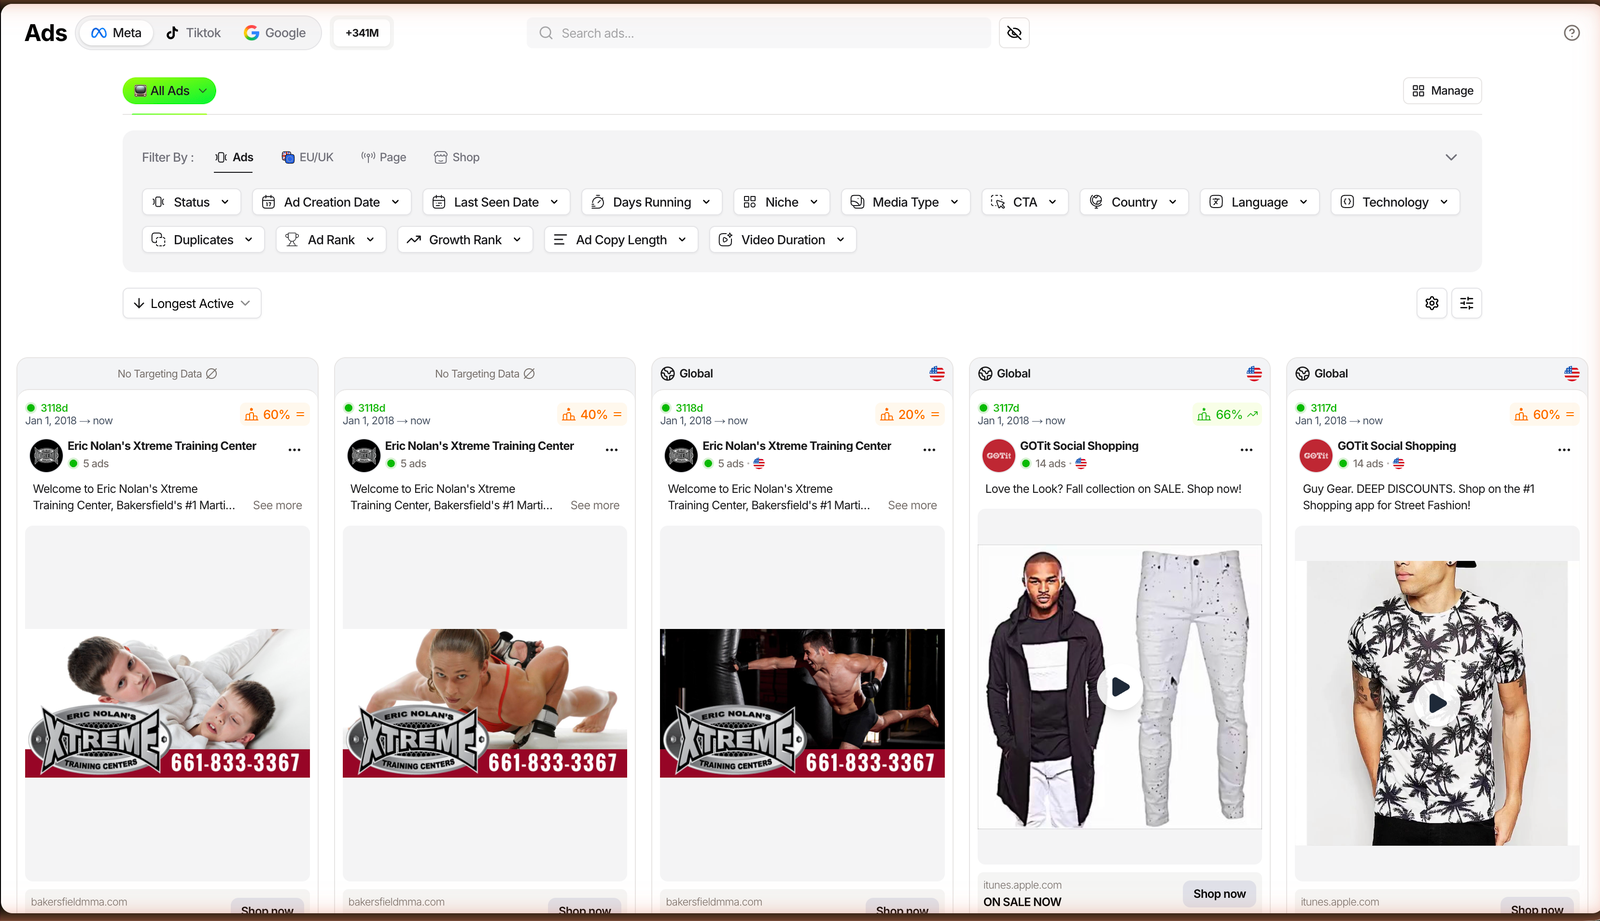Open the settings gear icon near sort
The height and width of the screenshot is (921, 1600).
pos(1432,303)
